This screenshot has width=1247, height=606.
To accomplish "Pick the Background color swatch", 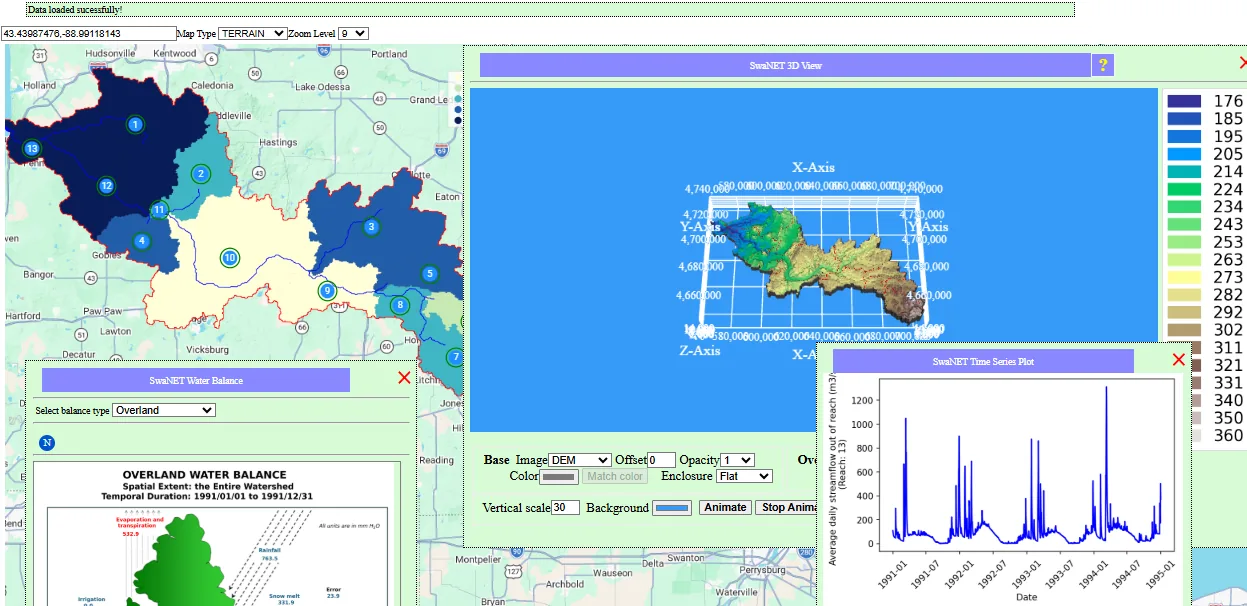I will 672,508.
